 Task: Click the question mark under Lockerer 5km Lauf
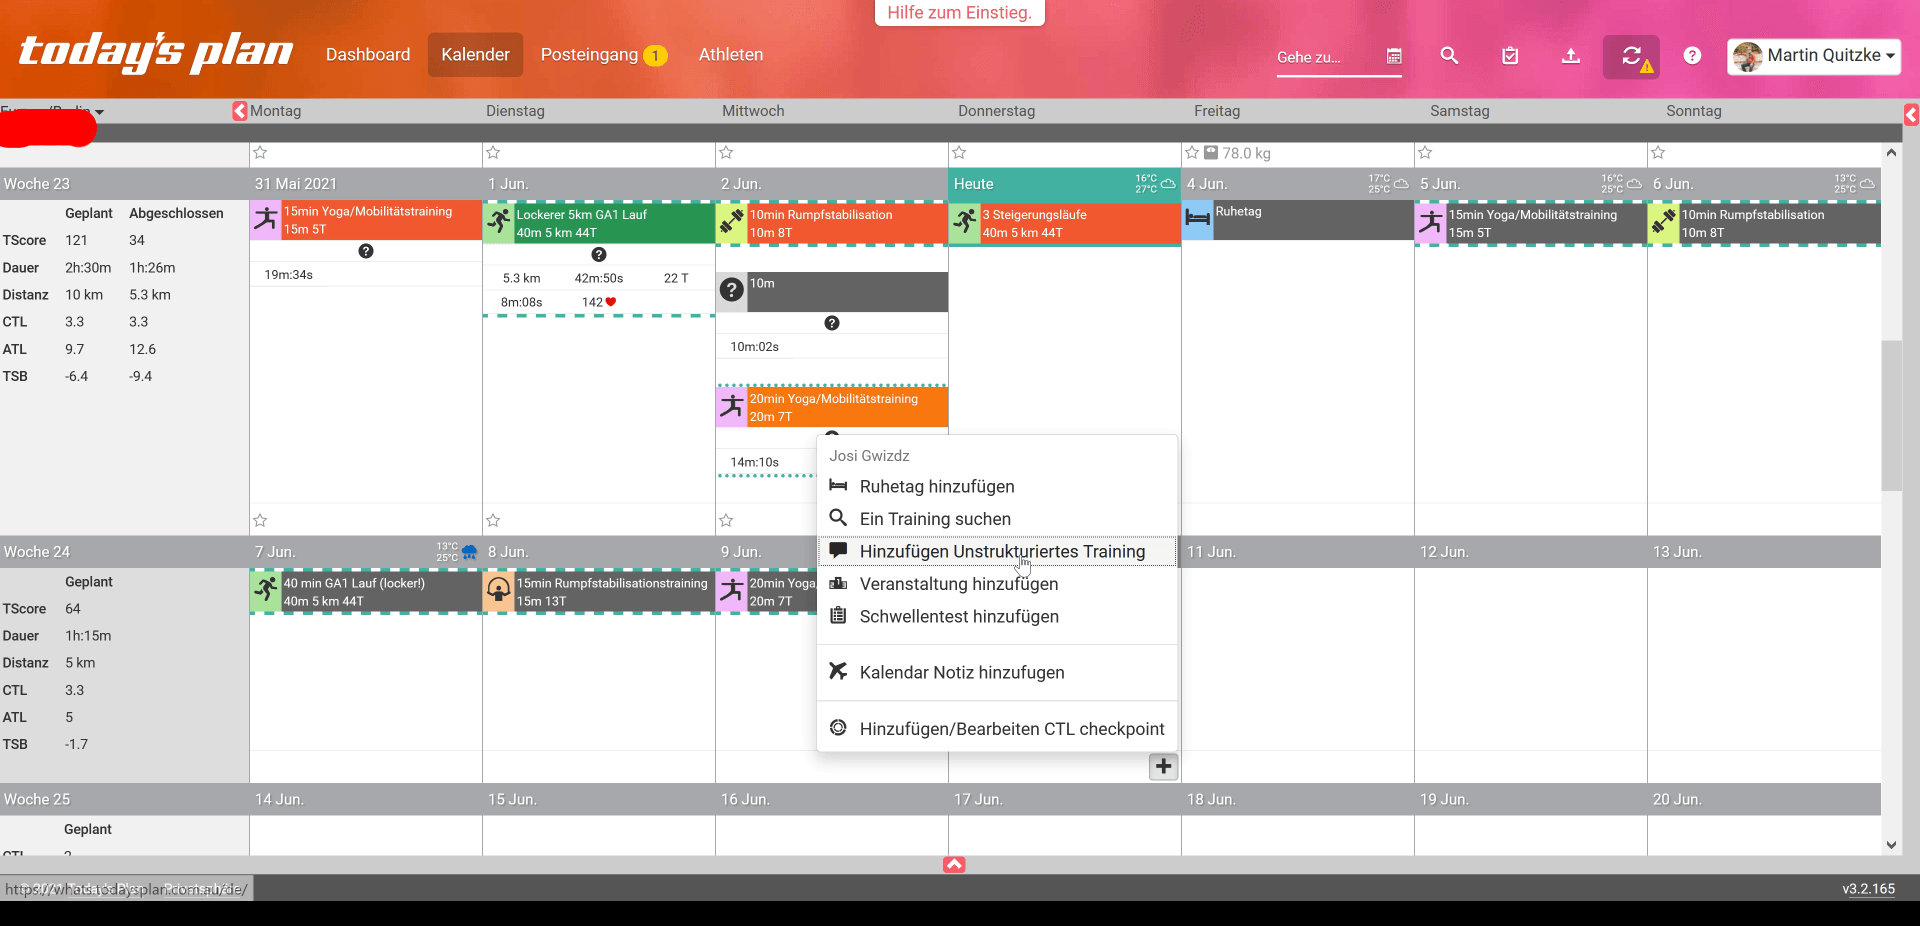599,254
